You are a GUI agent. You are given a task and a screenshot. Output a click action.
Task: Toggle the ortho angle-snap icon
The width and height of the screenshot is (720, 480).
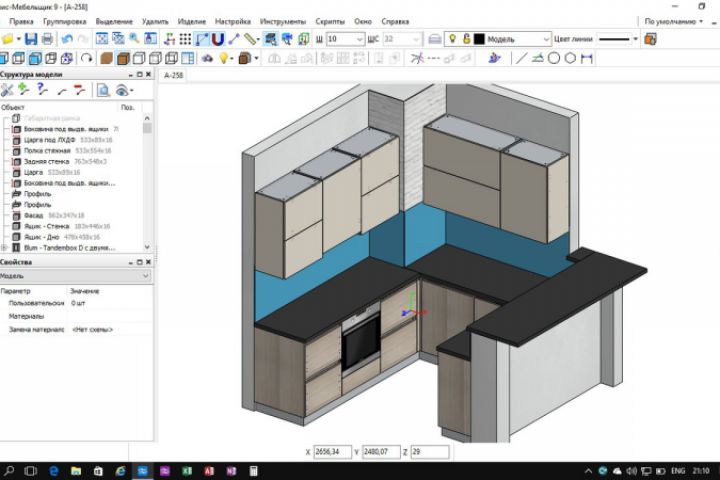coord(202,39)
